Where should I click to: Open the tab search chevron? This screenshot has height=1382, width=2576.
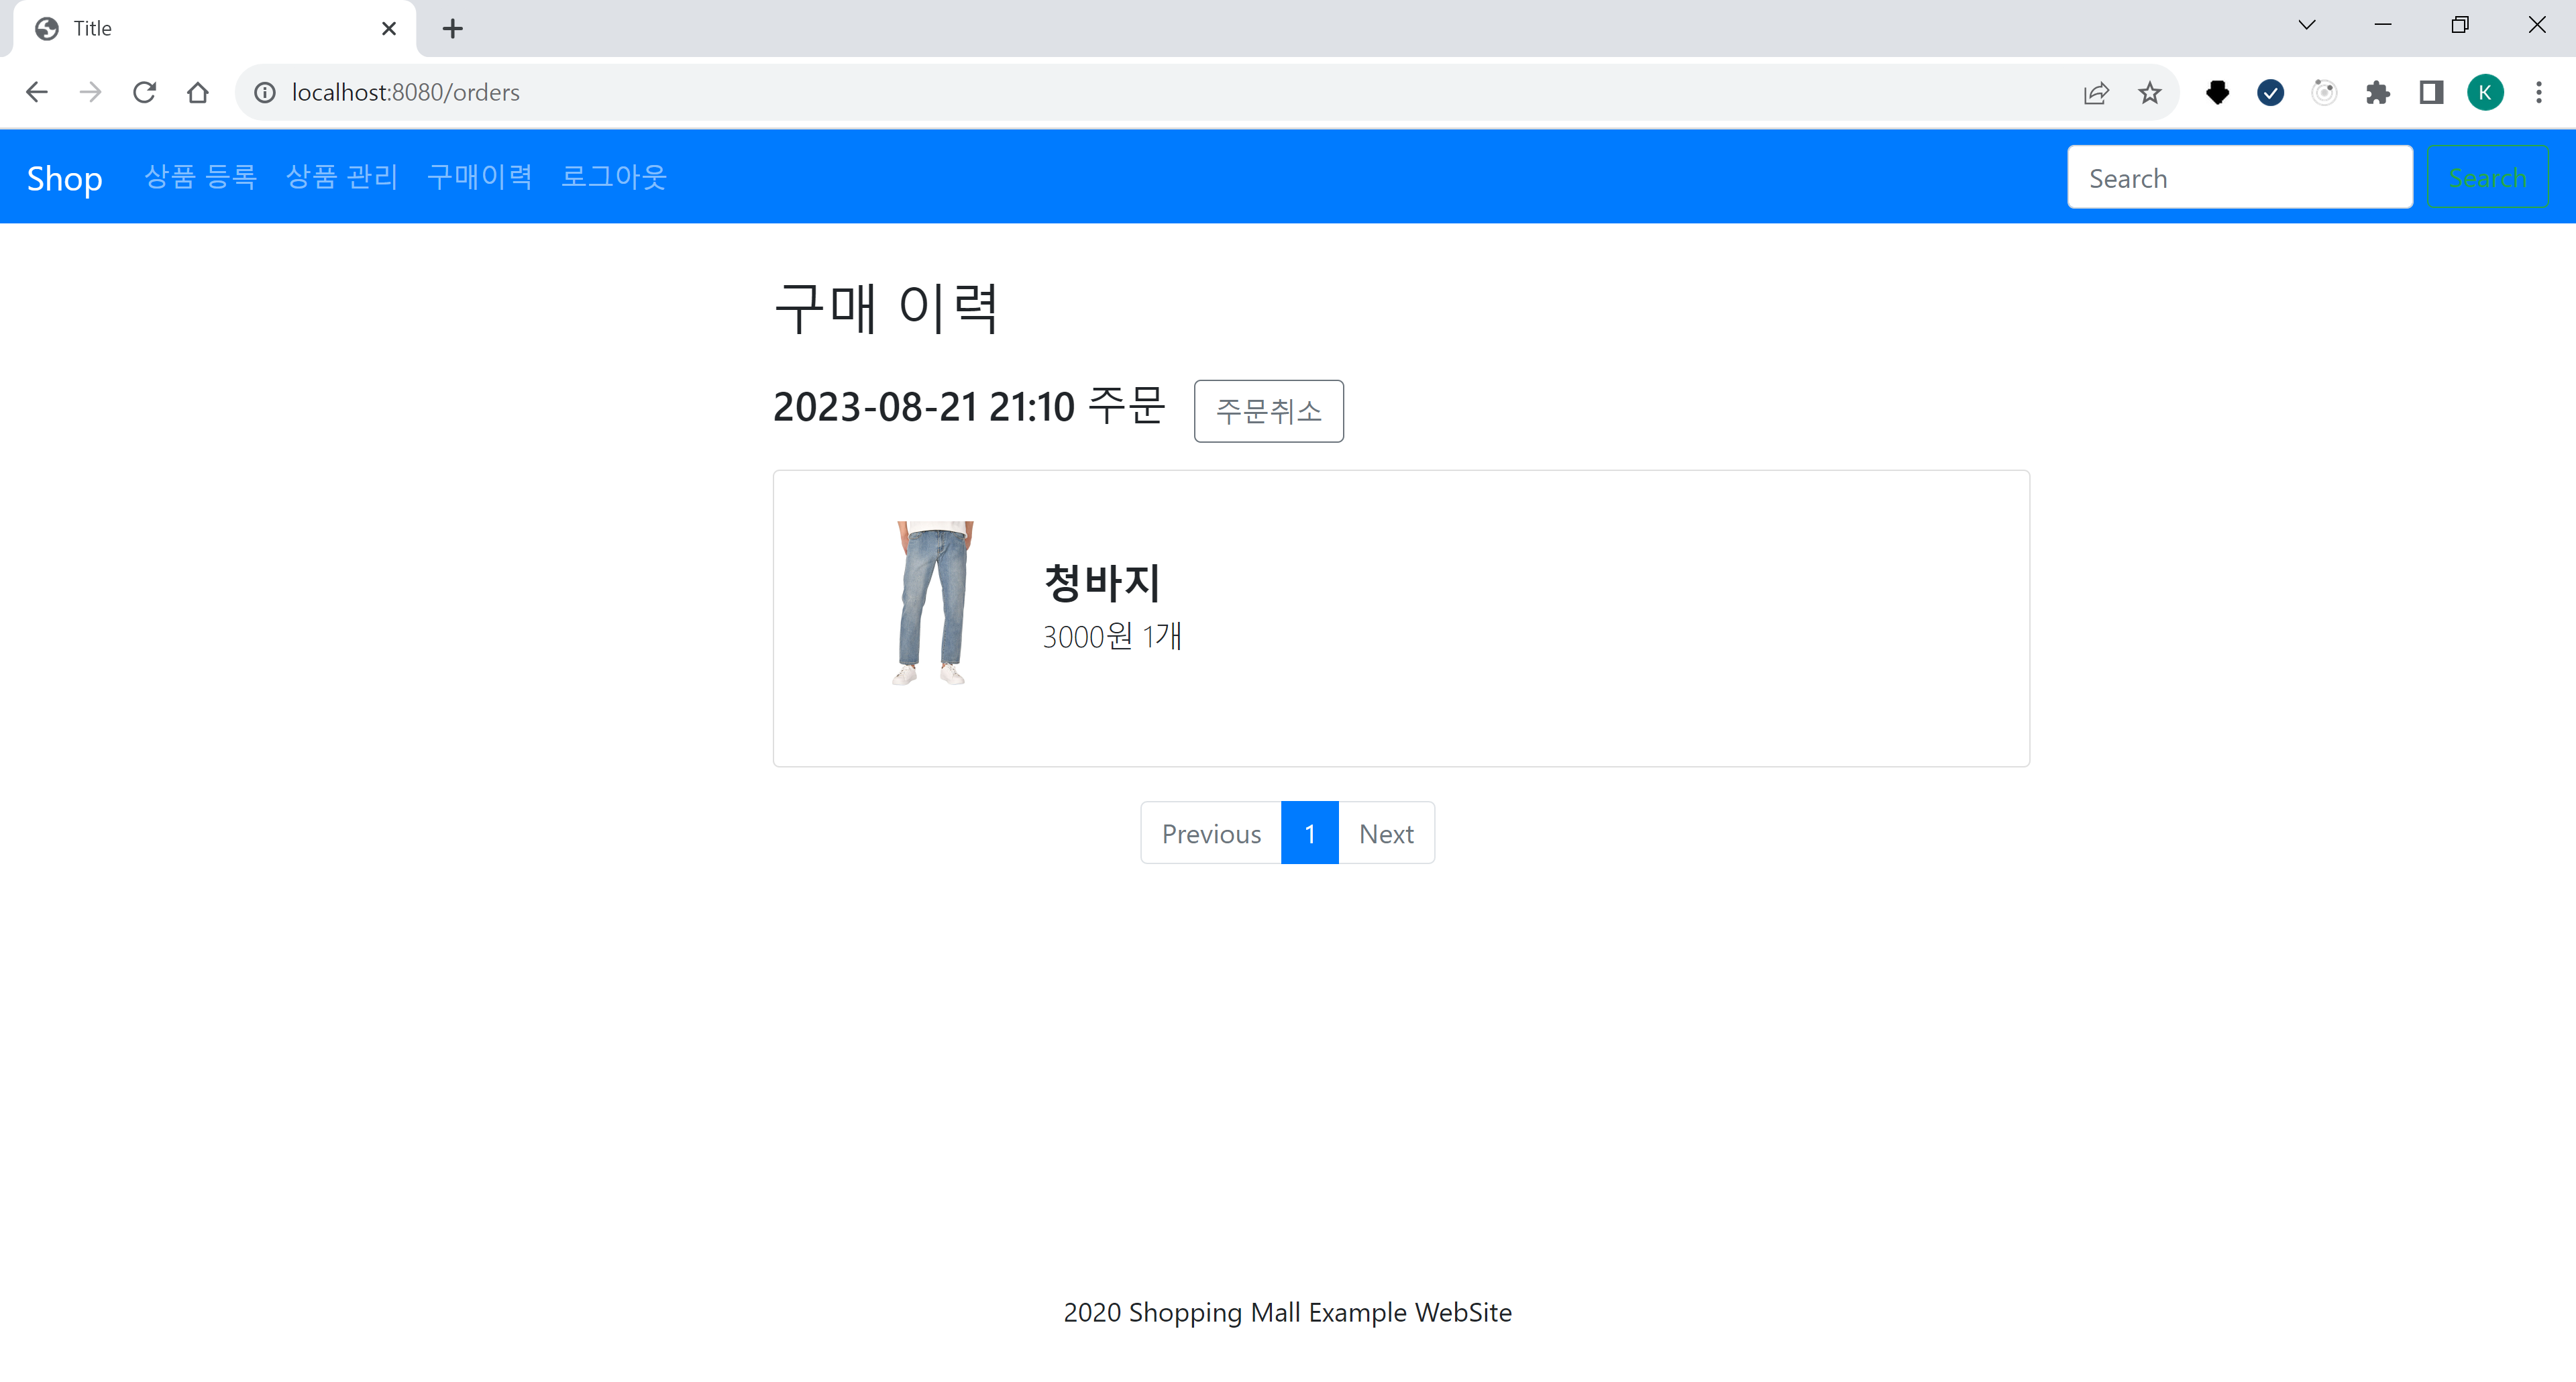tap(2305, 24)
